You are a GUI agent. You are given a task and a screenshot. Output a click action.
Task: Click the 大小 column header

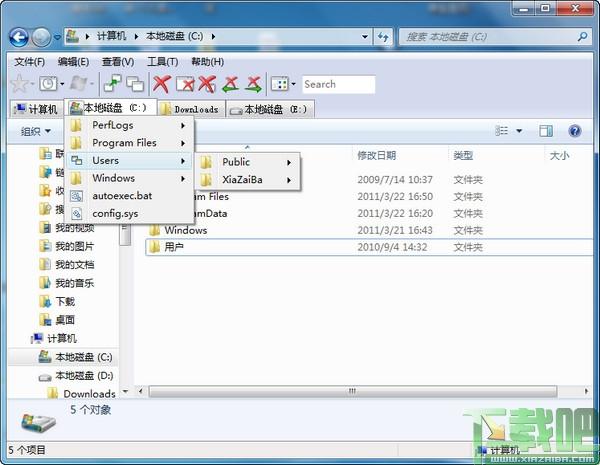tap(569, 155)
